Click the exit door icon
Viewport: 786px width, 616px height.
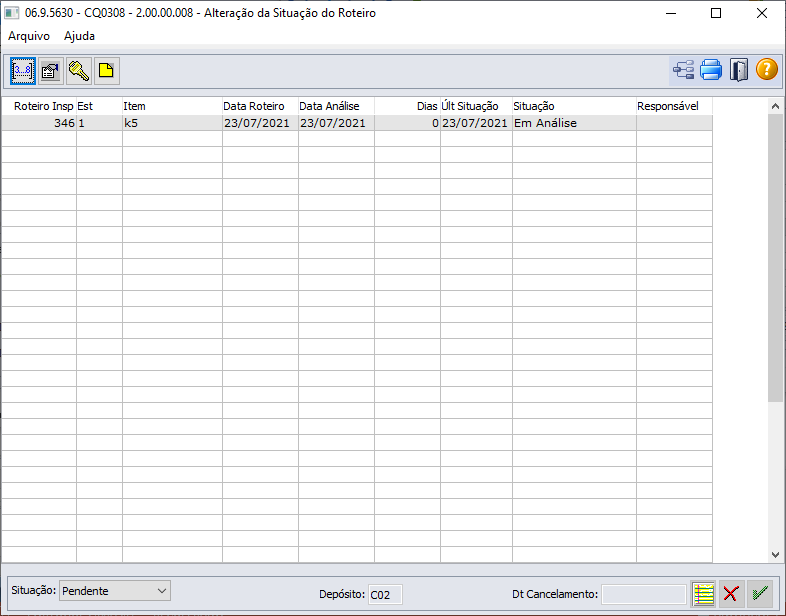point(738,70)
